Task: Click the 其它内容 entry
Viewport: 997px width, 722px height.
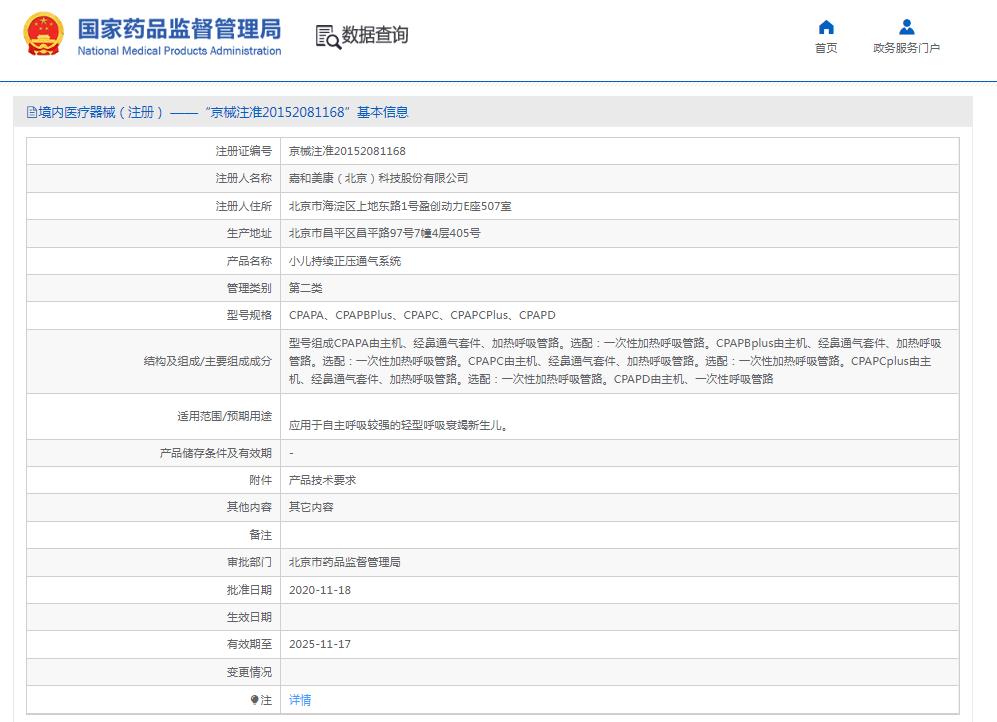Action: coord(311,507)
